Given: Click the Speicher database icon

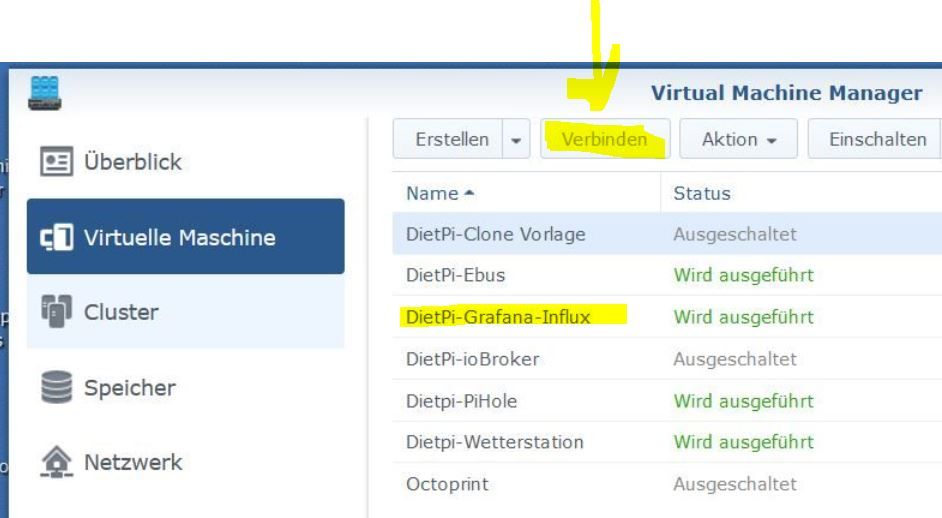Looking at the screenshot, I should pos(56,387).
